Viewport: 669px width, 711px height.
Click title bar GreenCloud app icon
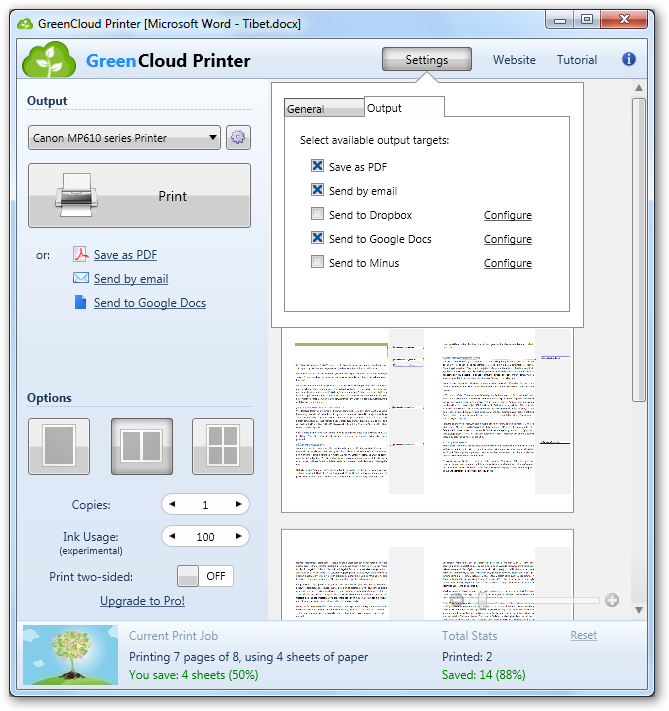coord(25,24)
